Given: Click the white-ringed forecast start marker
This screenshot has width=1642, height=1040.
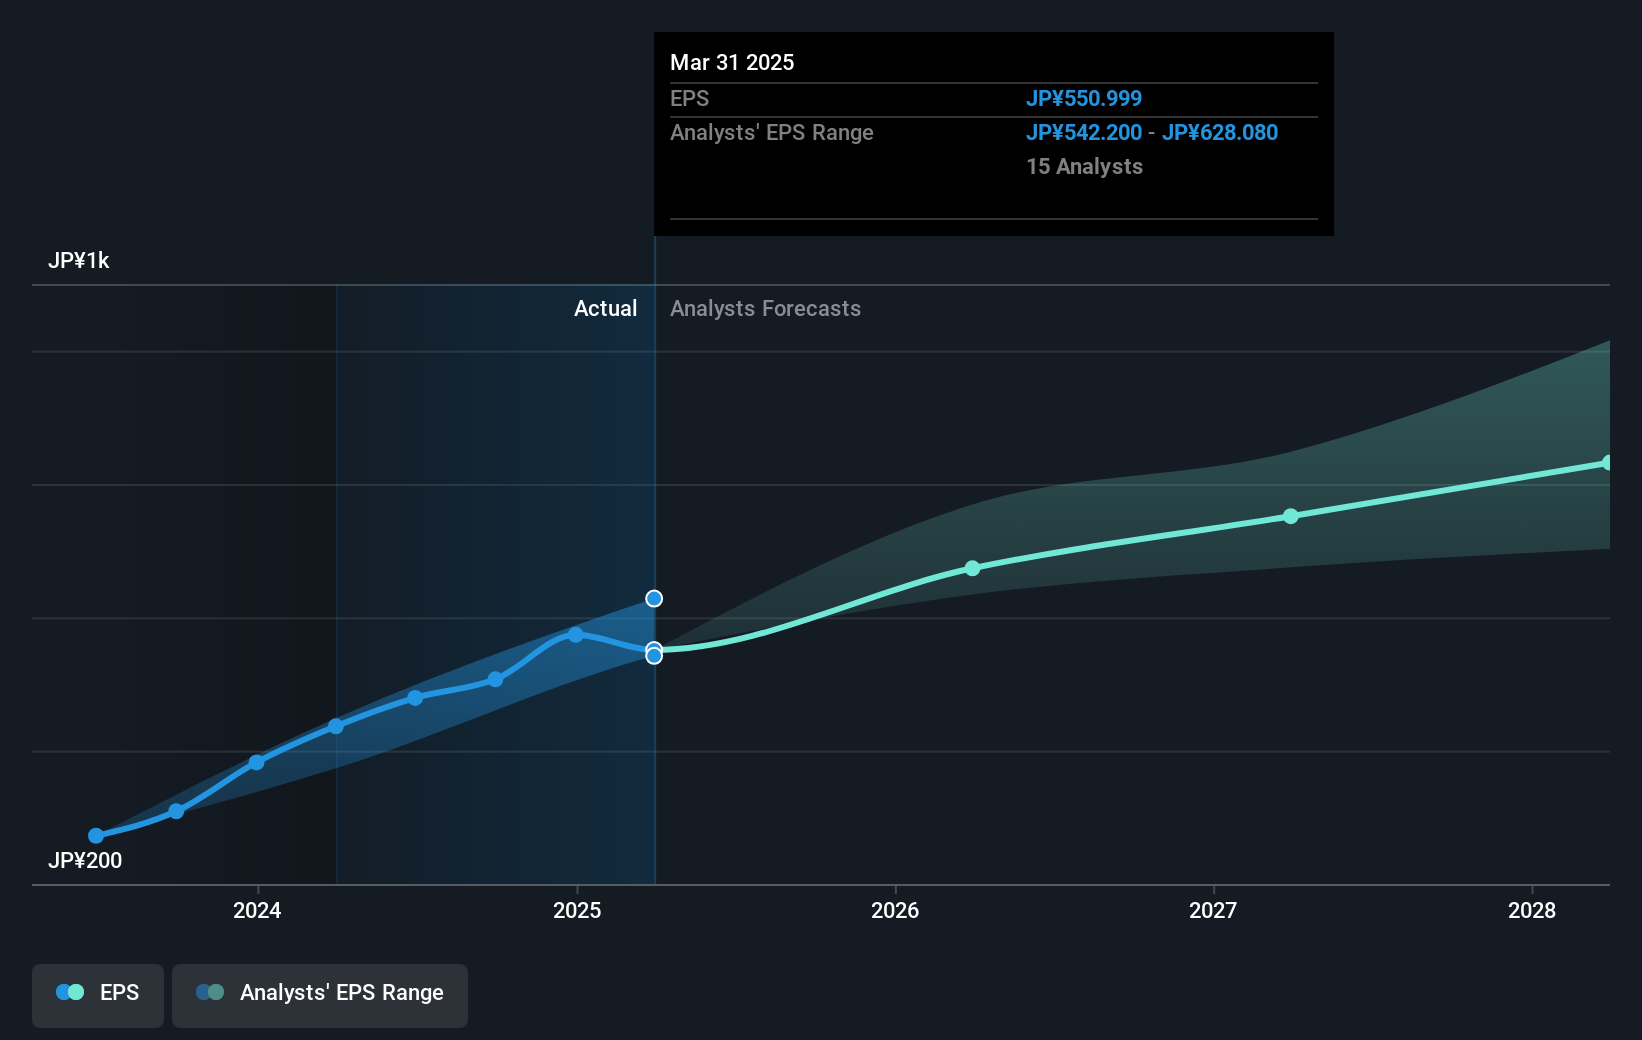Looking at the screenshot, I should [655, 654].
